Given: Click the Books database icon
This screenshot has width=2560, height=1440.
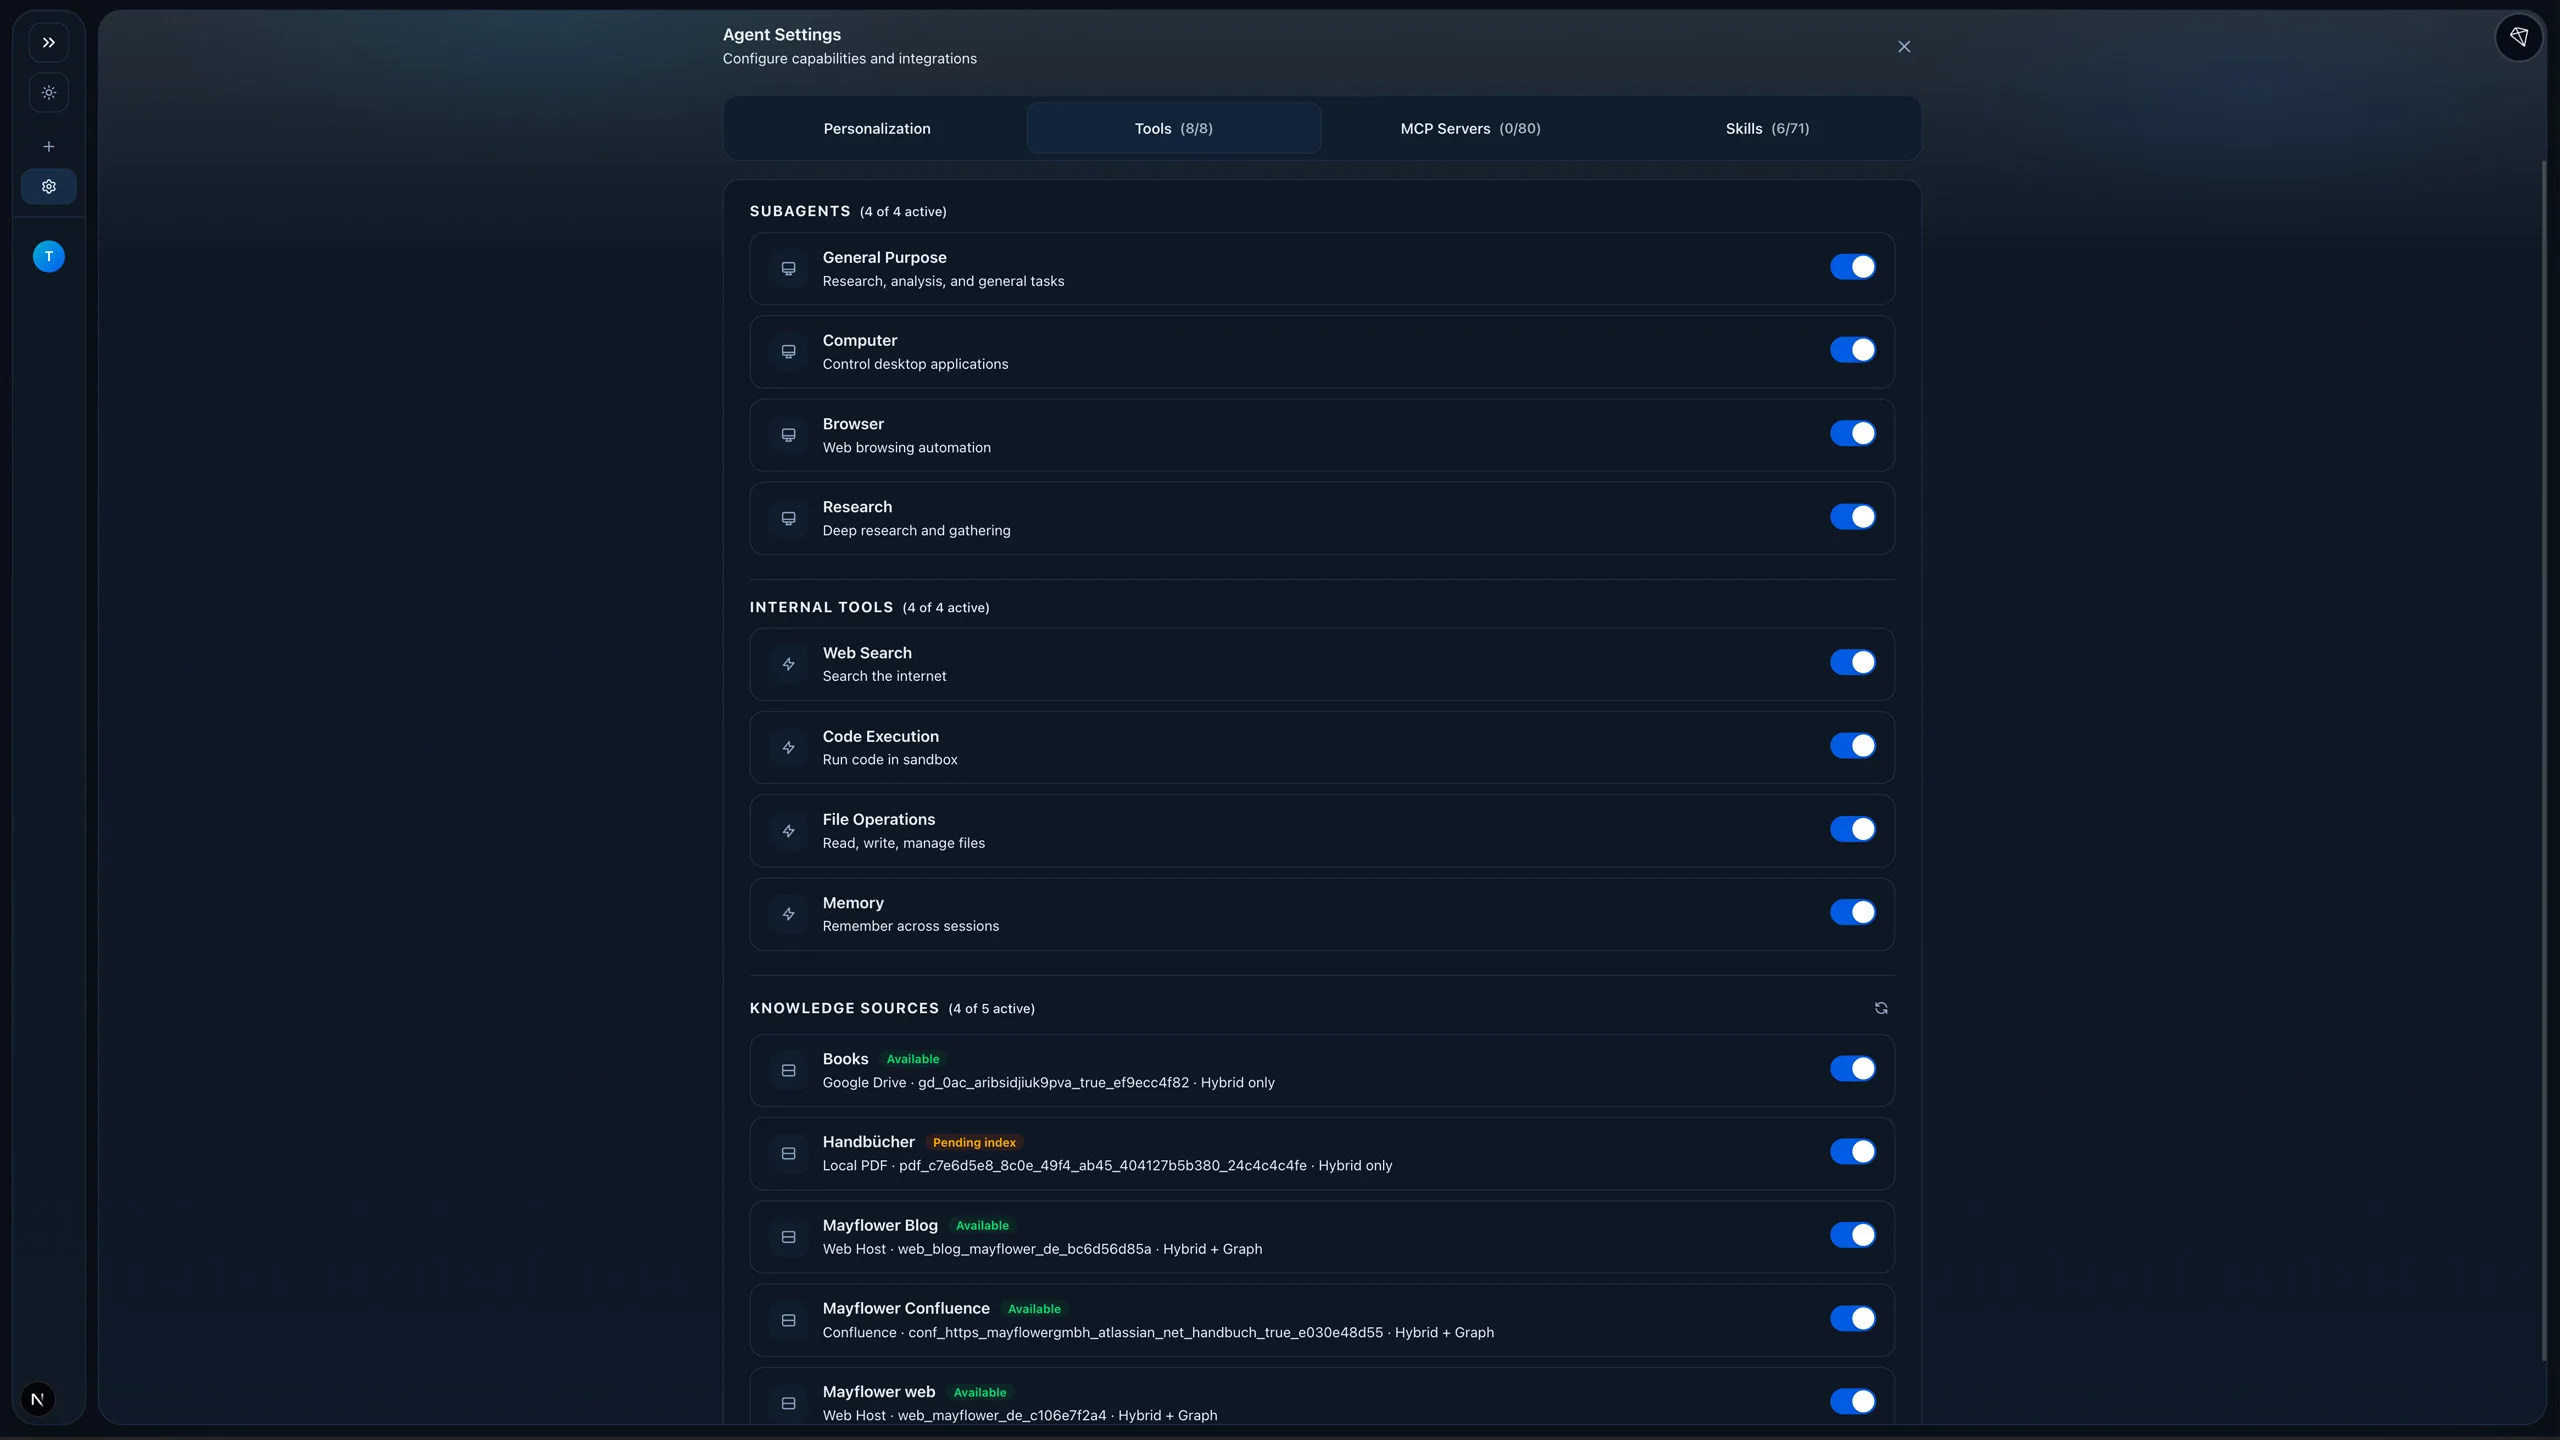Looking at the screenshot, I should [x=788, y=1070].
